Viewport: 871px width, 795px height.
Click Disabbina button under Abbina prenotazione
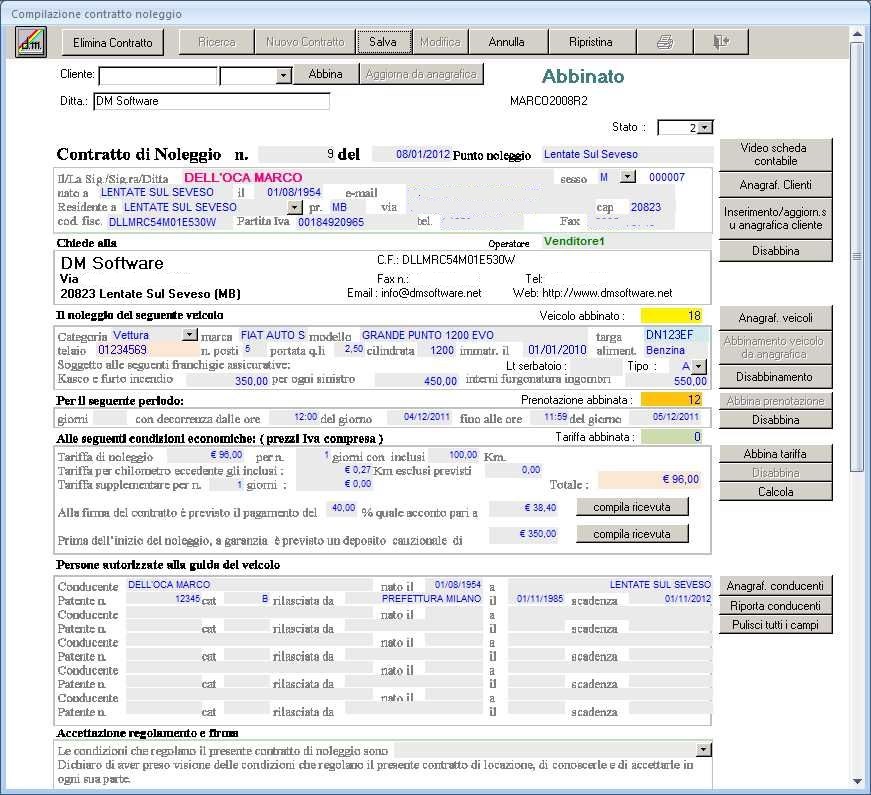point(775,419)
